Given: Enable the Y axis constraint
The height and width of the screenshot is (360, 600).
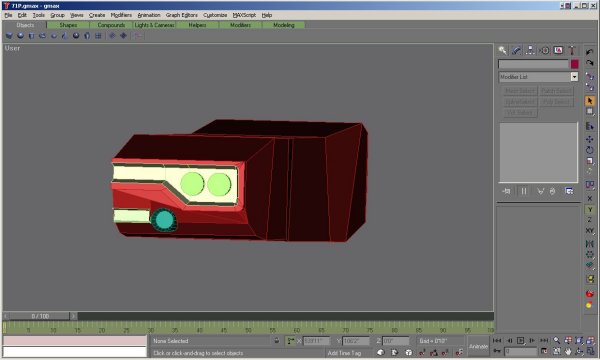Looking at the screenshot, I should (590, 210).
